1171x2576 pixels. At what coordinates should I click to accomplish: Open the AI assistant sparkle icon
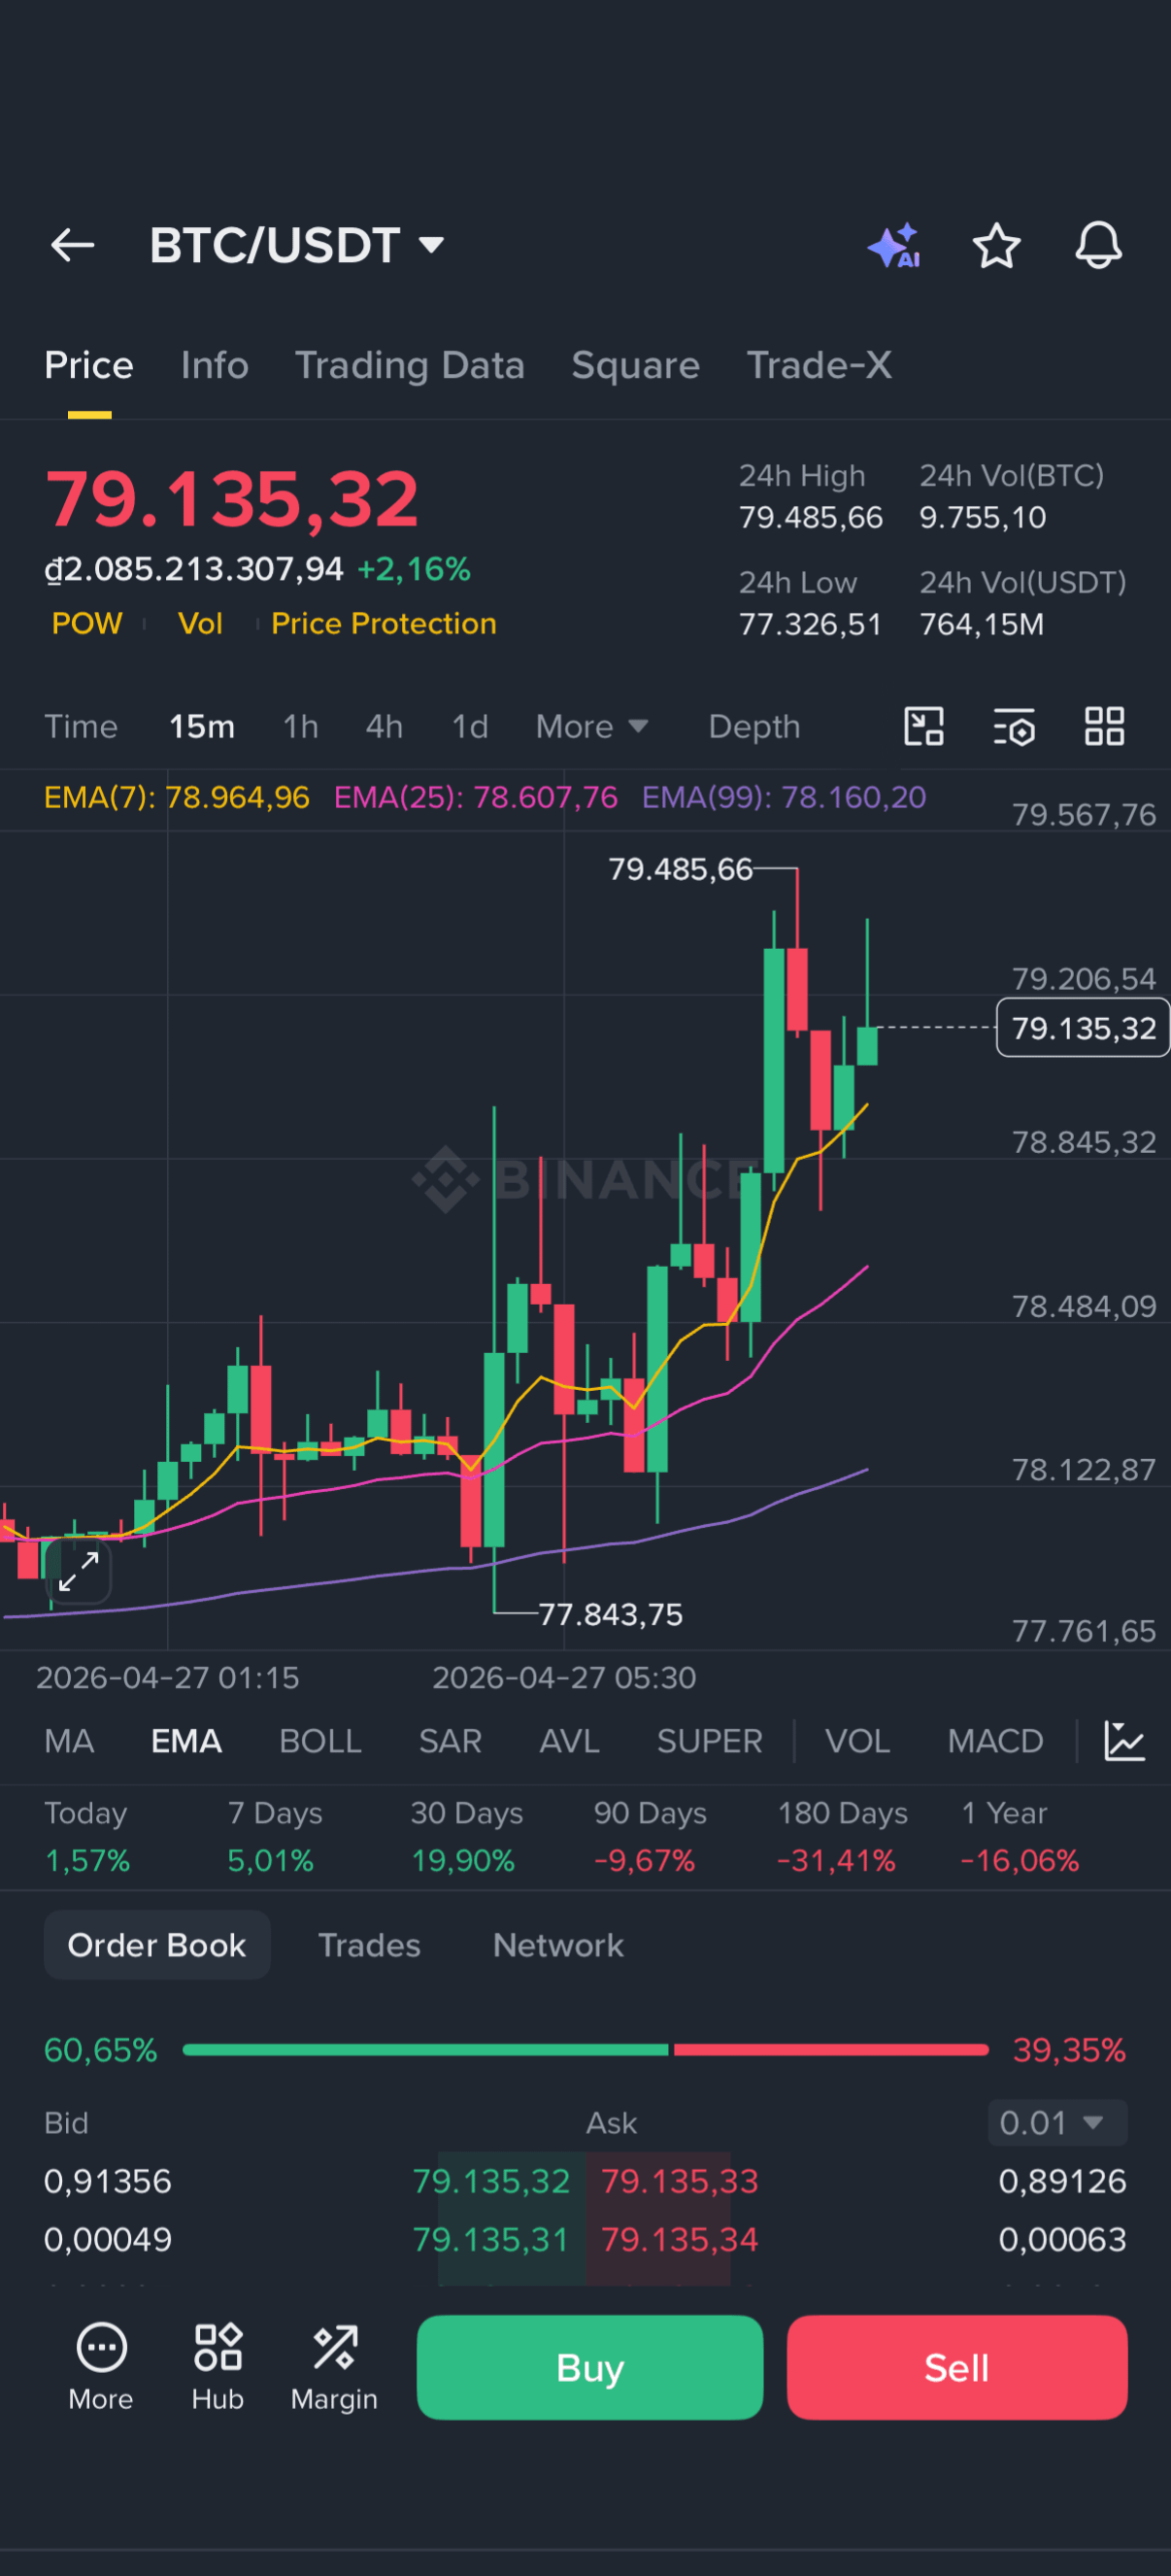894,246
